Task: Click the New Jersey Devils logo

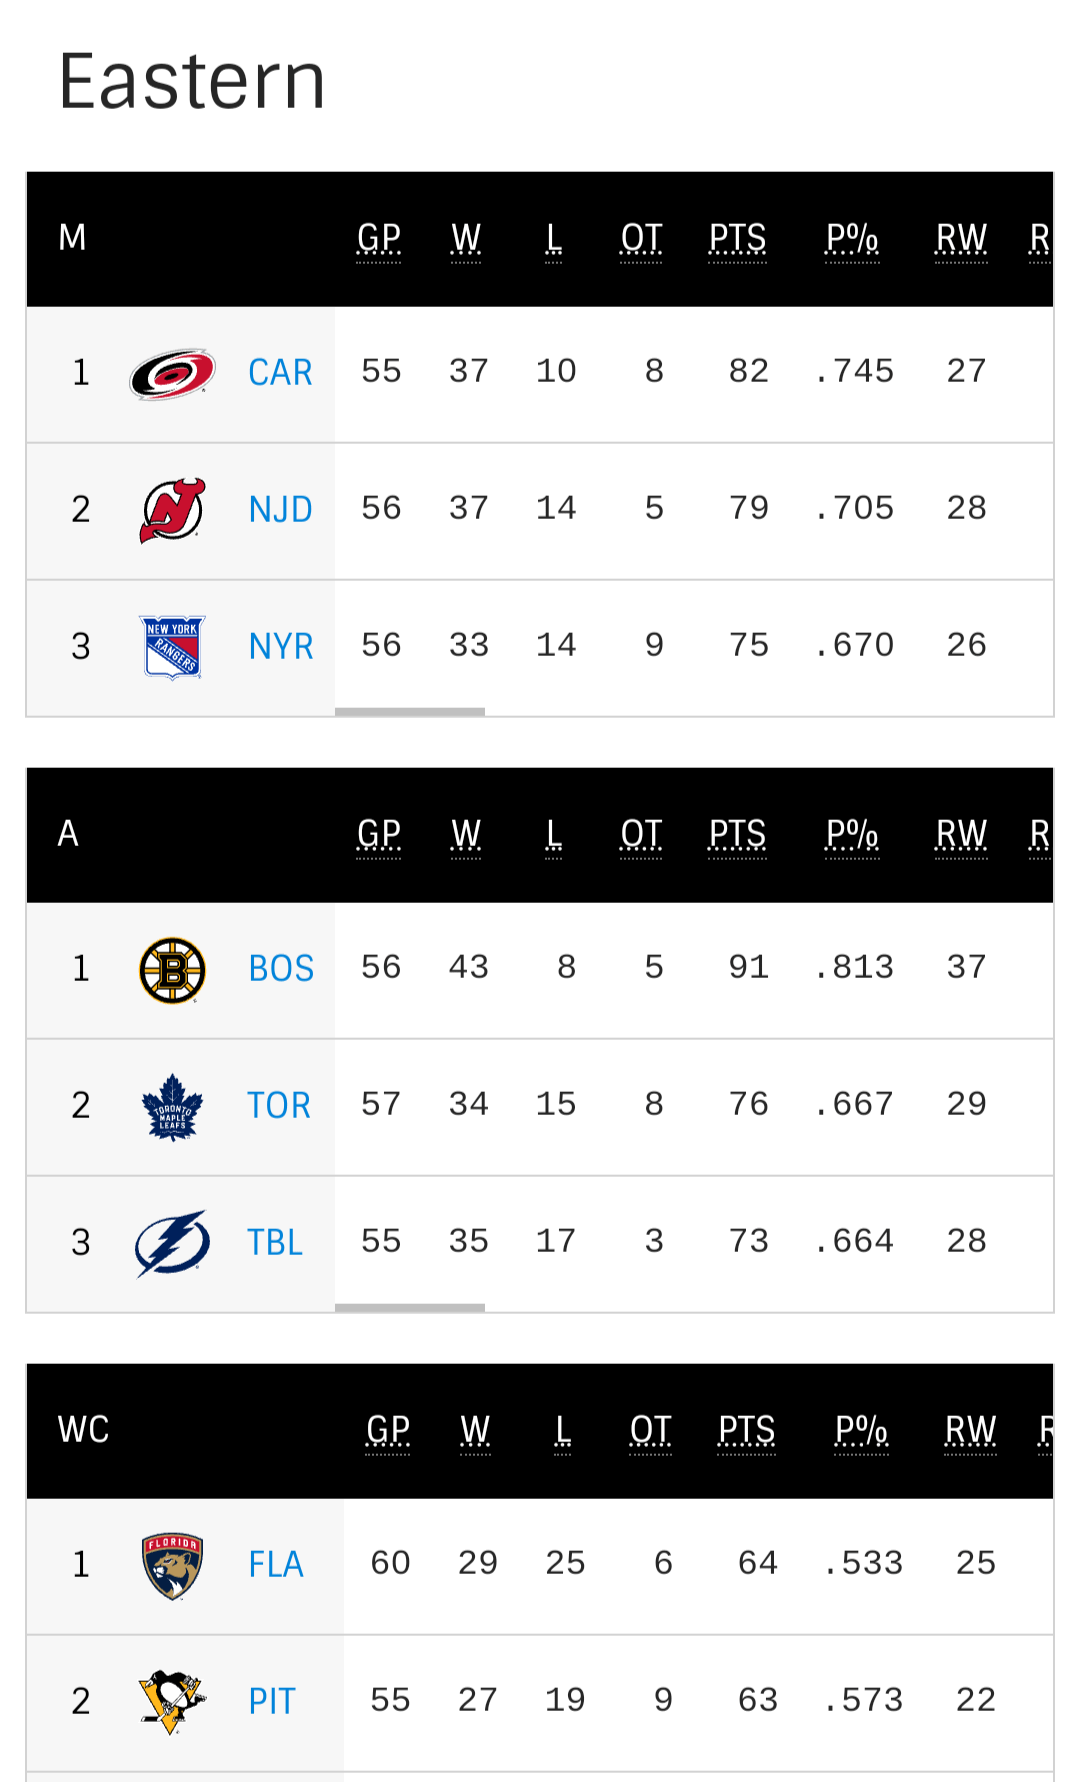Action: 172,510
